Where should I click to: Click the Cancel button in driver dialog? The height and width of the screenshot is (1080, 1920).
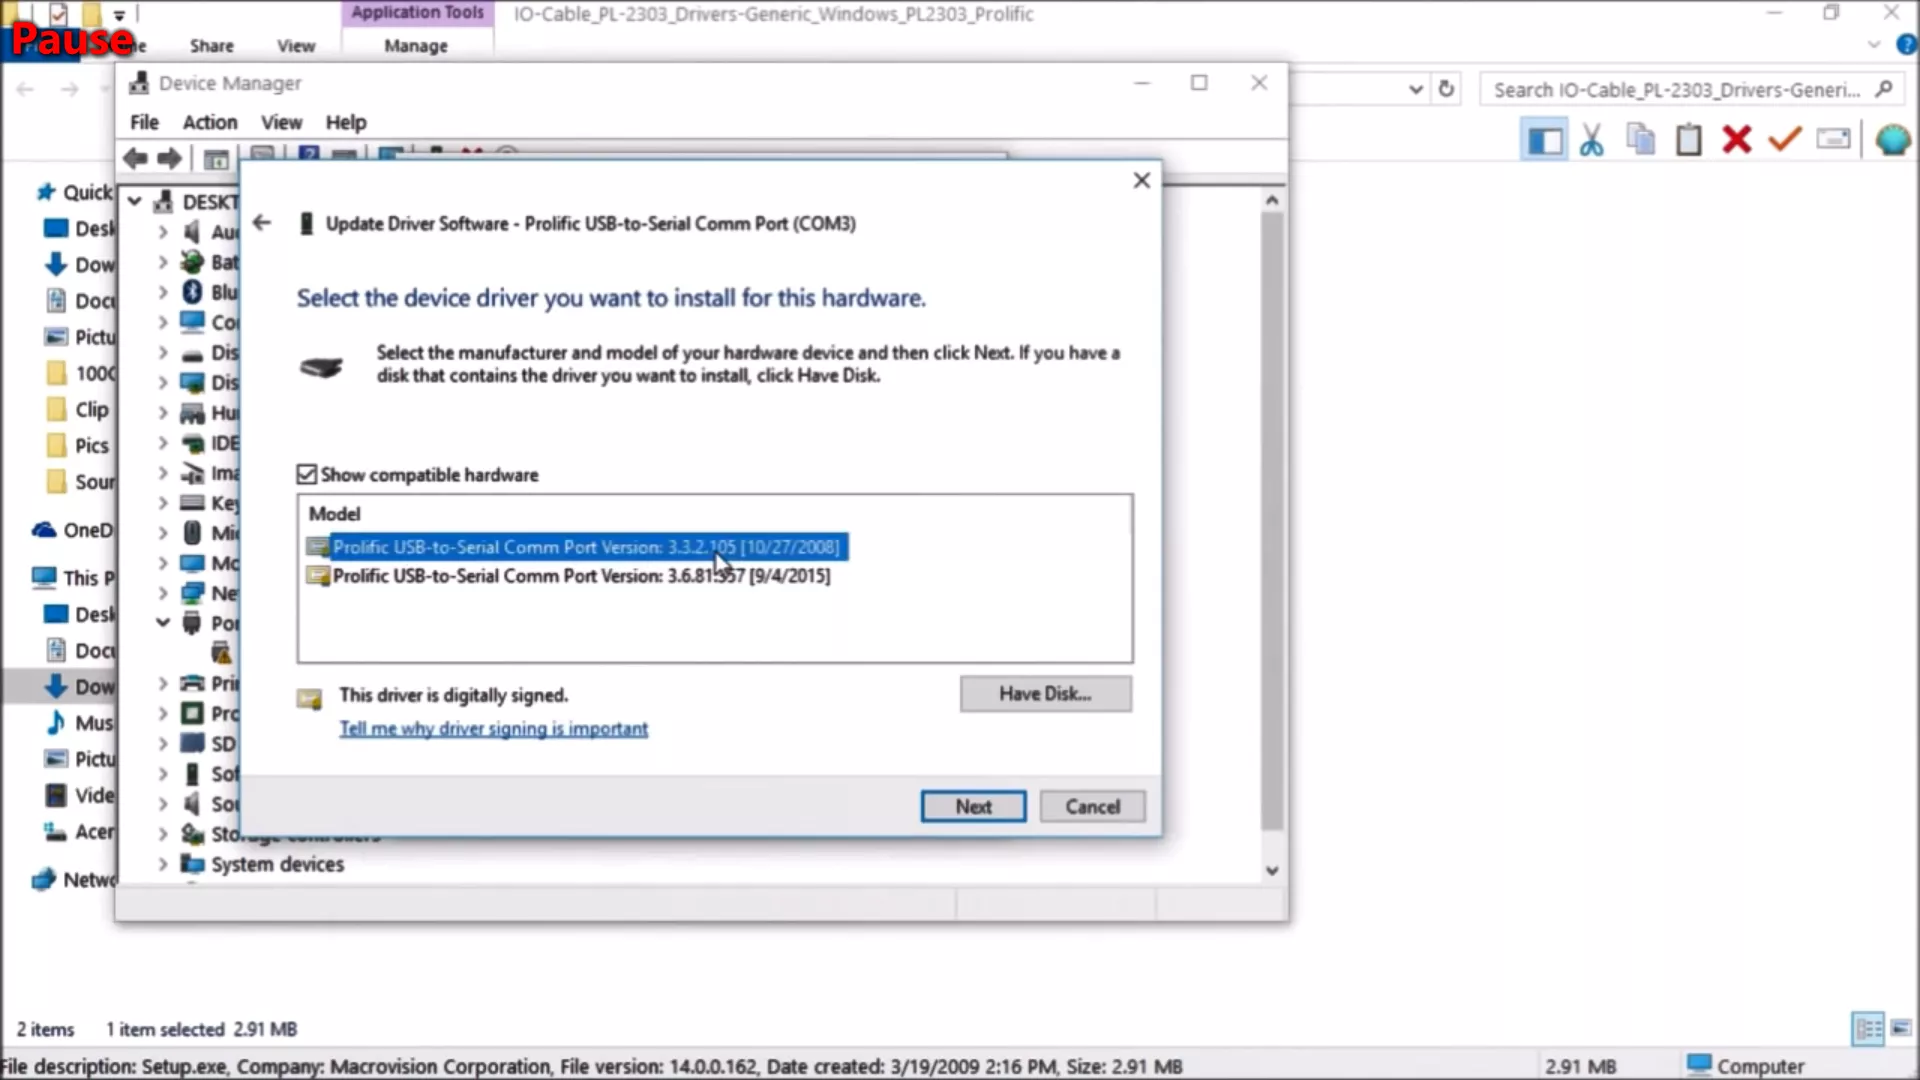coord(1092,807)
